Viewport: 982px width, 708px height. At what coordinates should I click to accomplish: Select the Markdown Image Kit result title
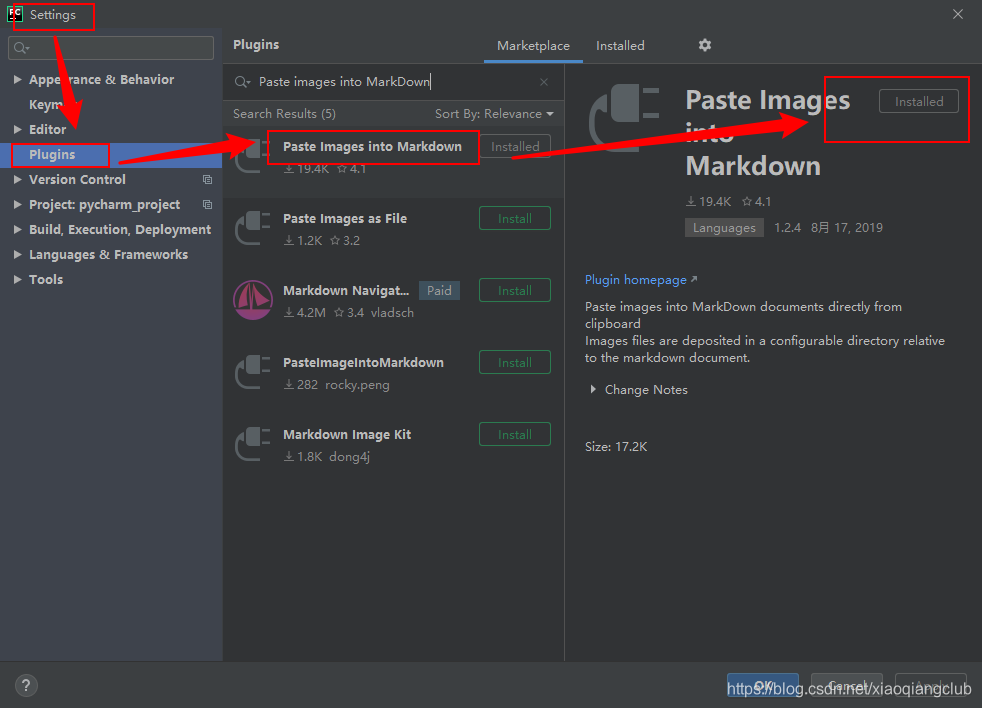(347, 435)
